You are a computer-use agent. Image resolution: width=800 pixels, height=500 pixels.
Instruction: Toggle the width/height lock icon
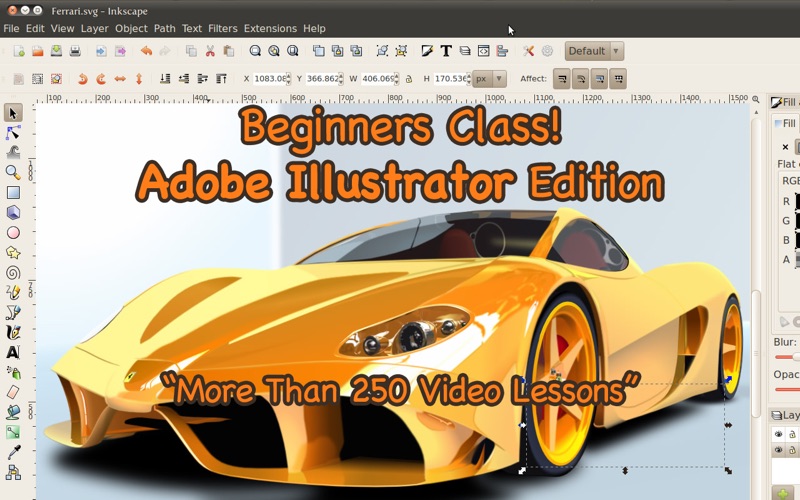pyautogui.click(x=409, y=79)
